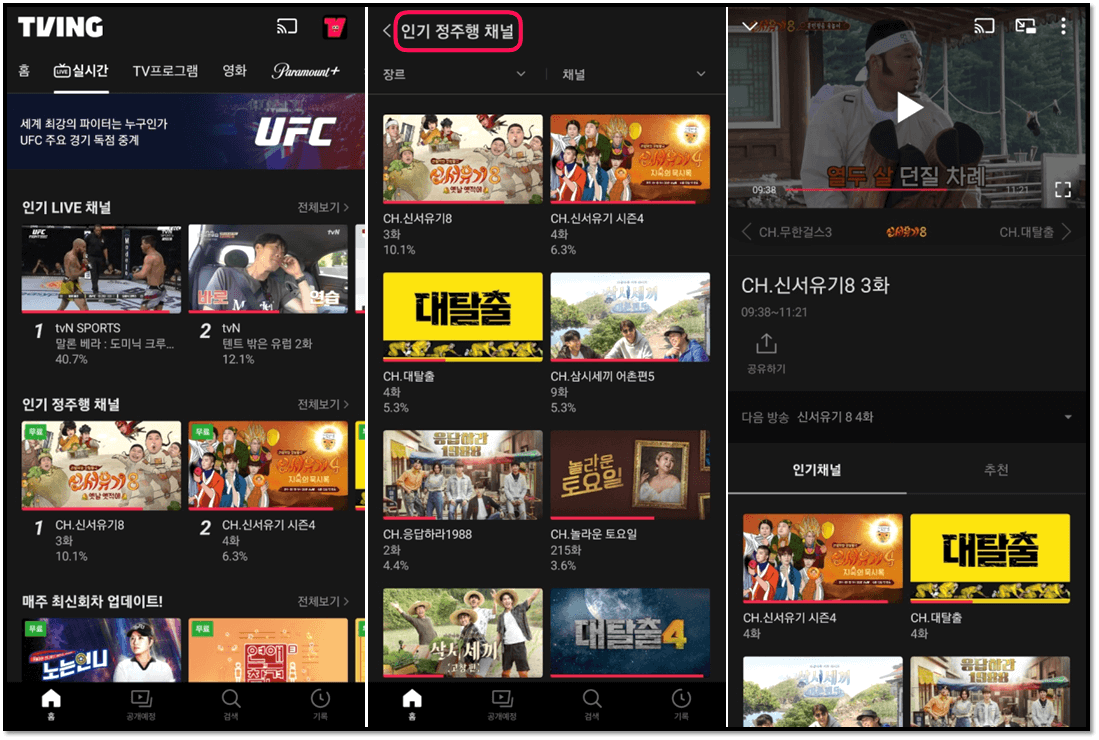The image size is (1099, 740).
Task: Open the orange 연애 show thumbnail
Action: [x=268, y=650]
